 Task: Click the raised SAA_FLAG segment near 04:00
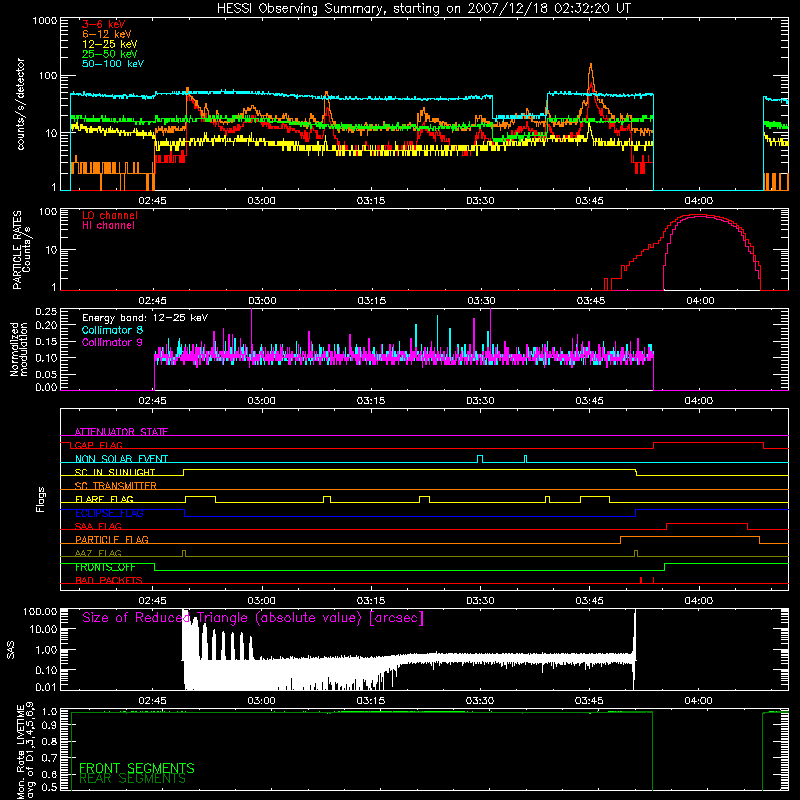click(x=707, y=523)
